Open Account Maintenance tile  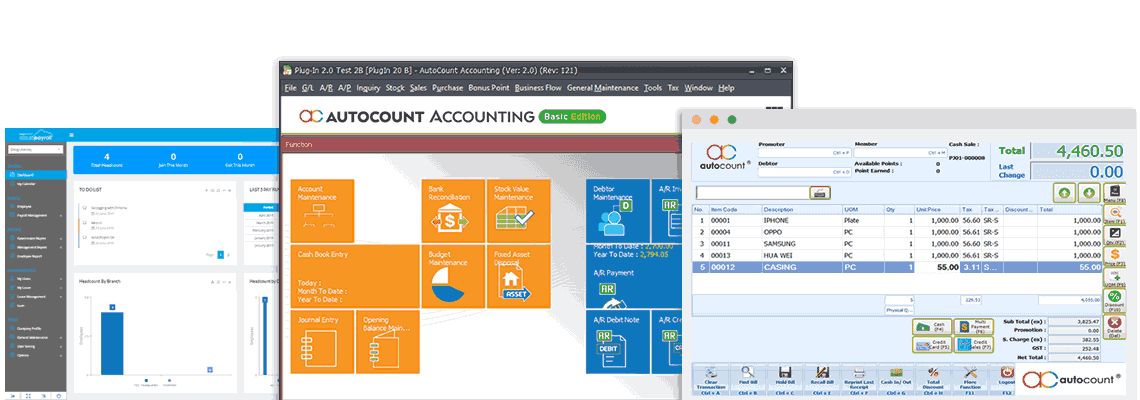[322, 211]
